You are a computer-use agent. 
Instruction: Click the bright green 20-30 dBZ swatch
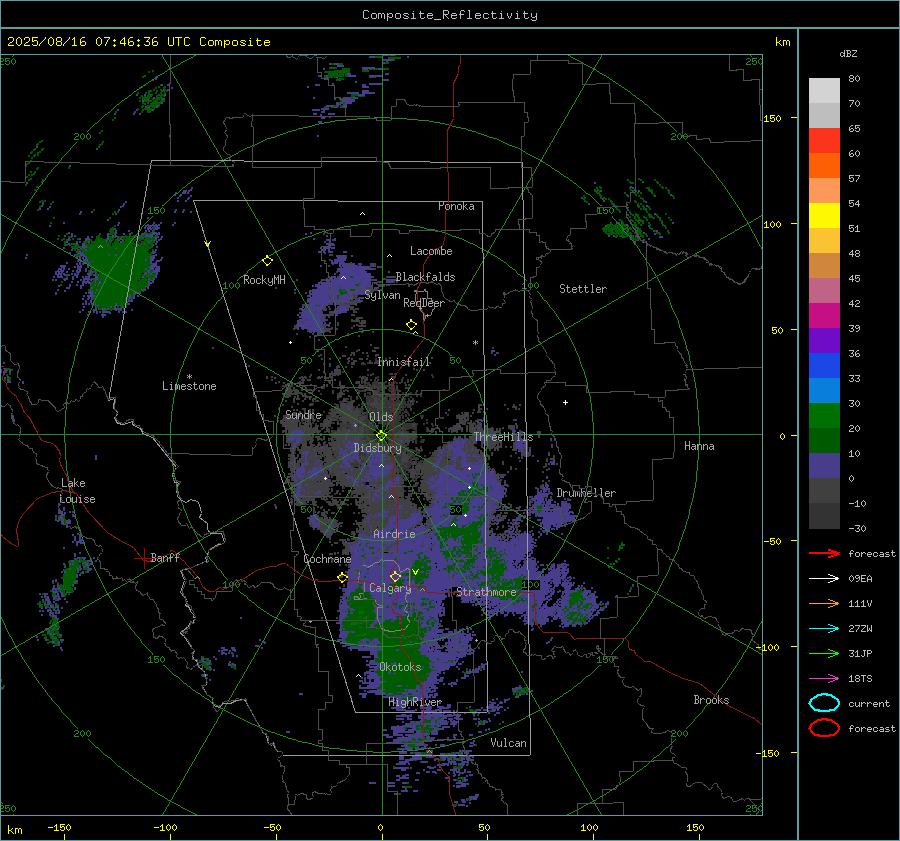[x=824, y=415]
